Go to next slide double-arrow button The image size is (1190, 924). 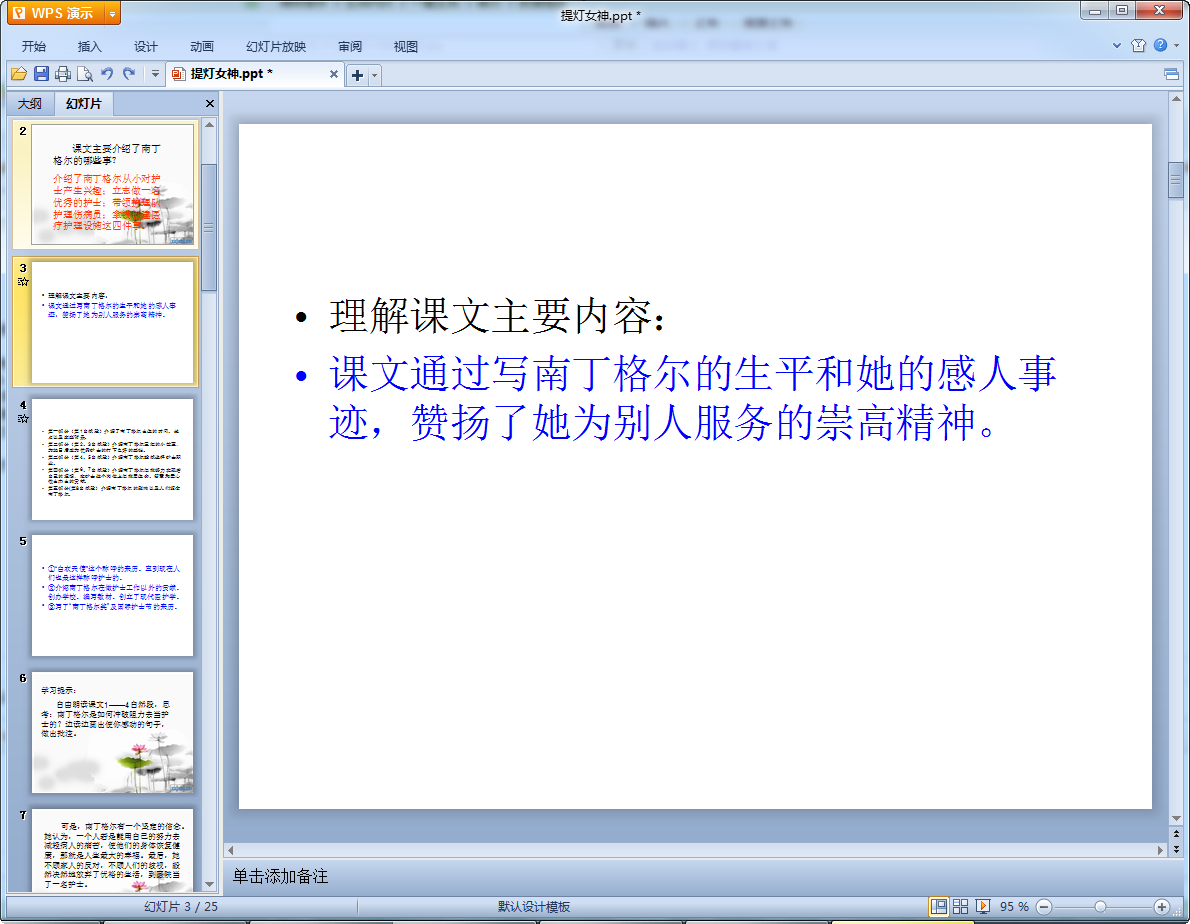[1176, 849]
